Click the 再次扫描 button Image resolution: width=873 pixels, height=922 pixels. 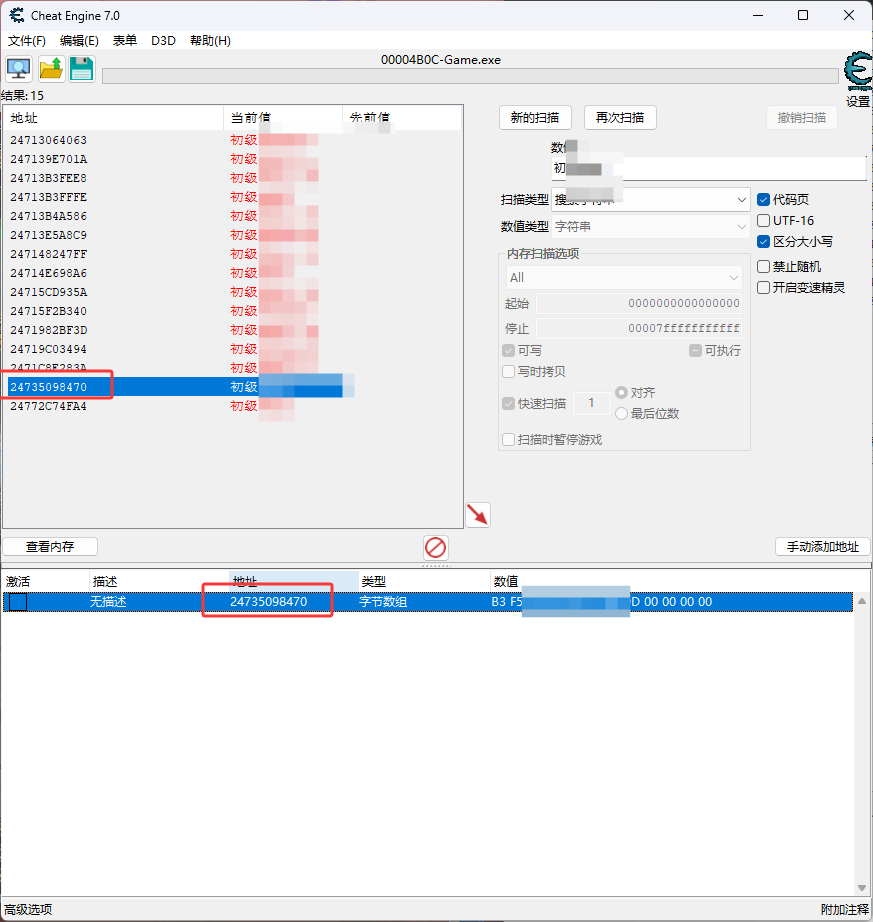point(620,118)
